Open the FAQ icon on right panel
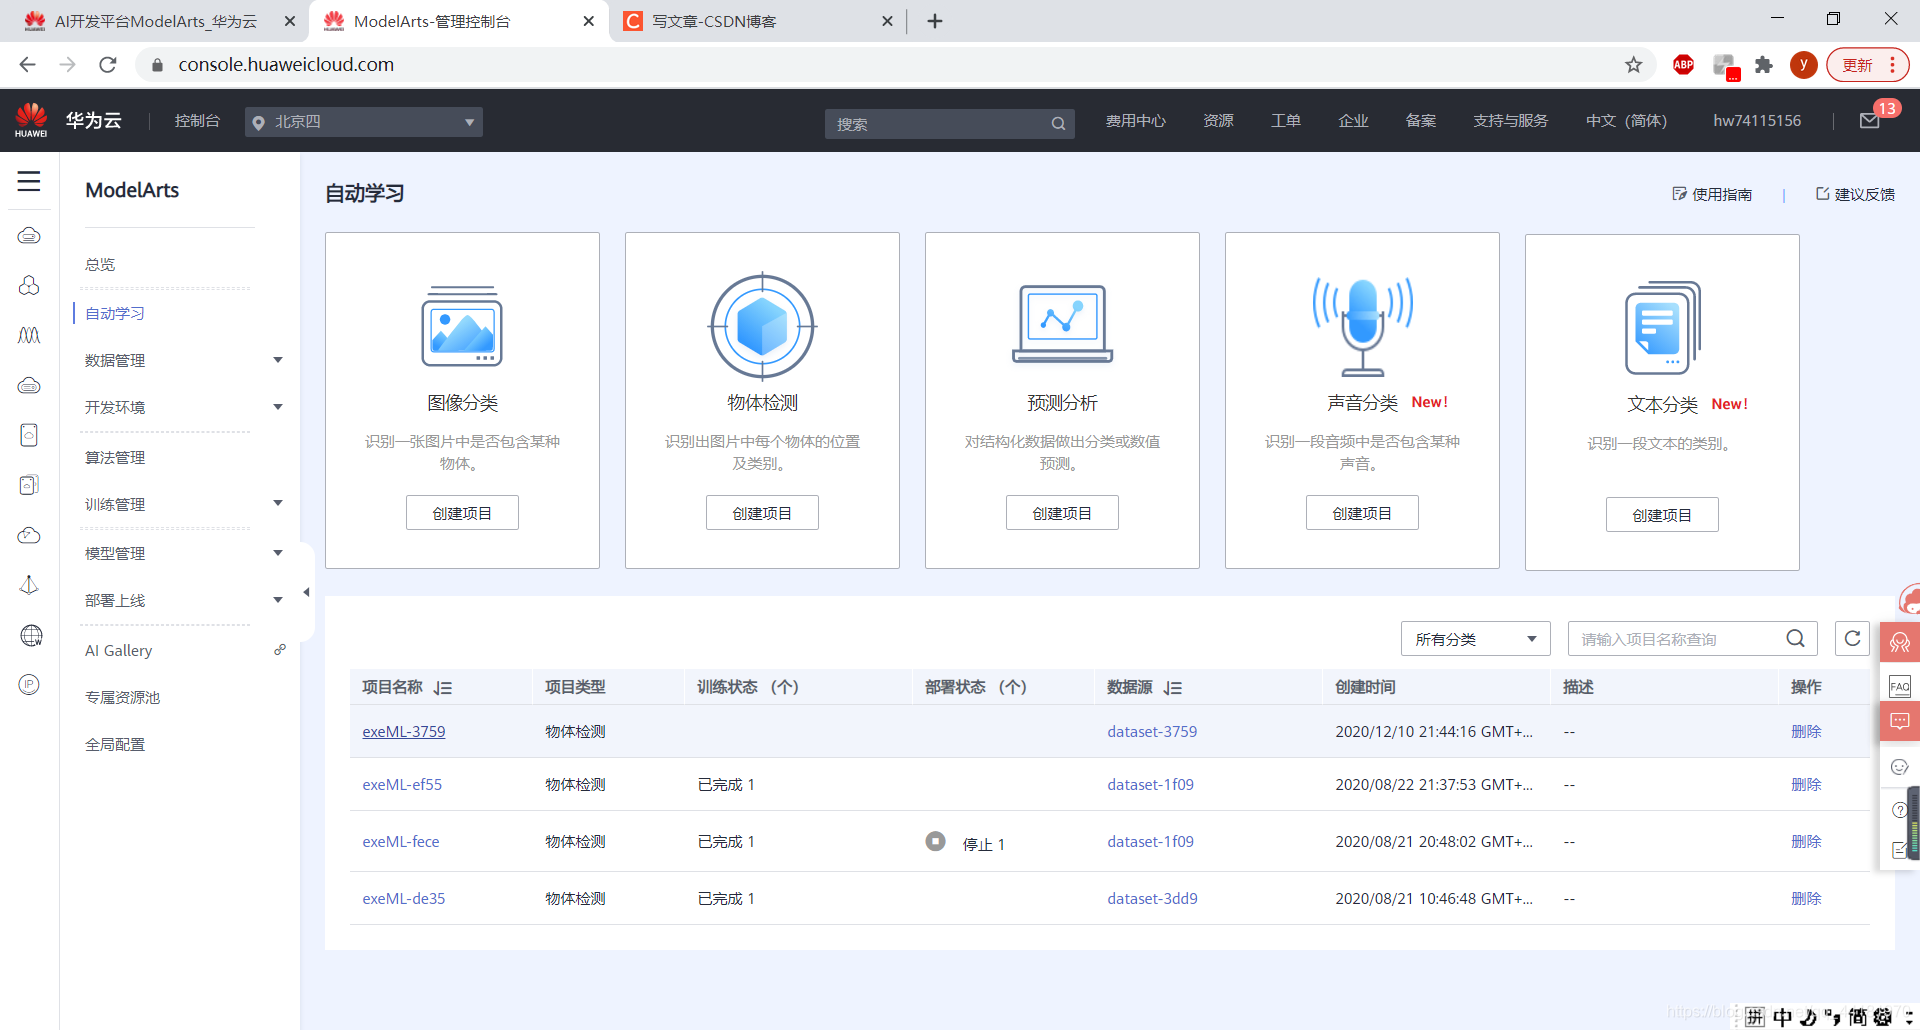 (1900, 686)
